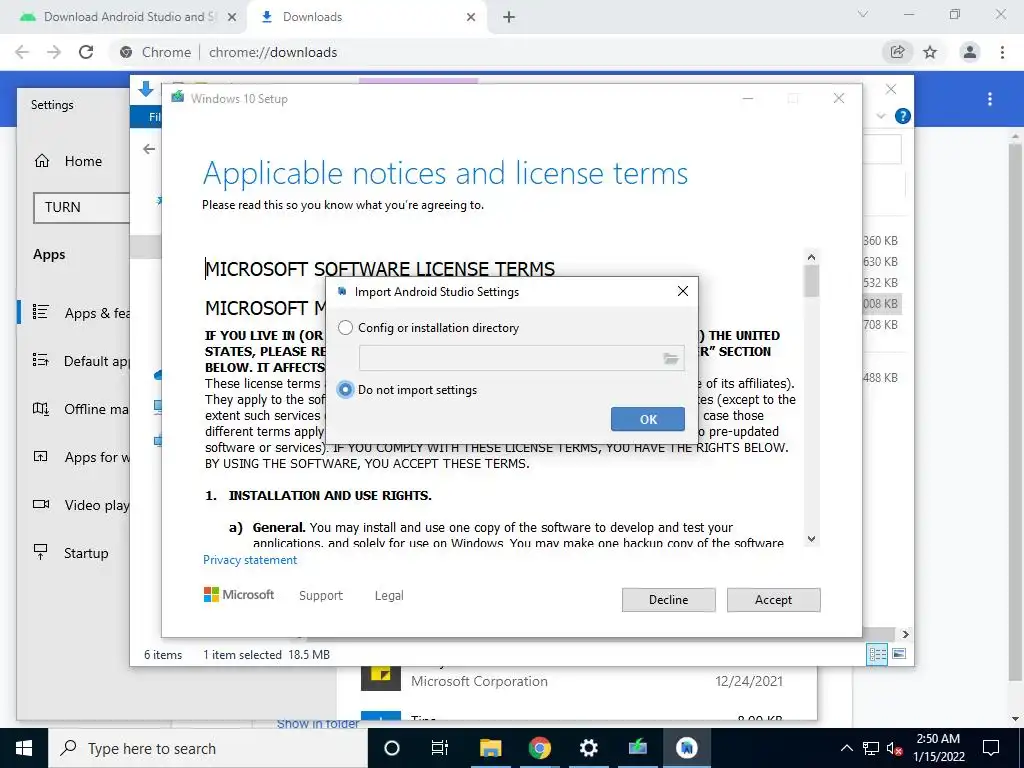Screen dimensions: 1024x768
Task: Share this page icon in Chrome
Action: [x=897, y=52]
